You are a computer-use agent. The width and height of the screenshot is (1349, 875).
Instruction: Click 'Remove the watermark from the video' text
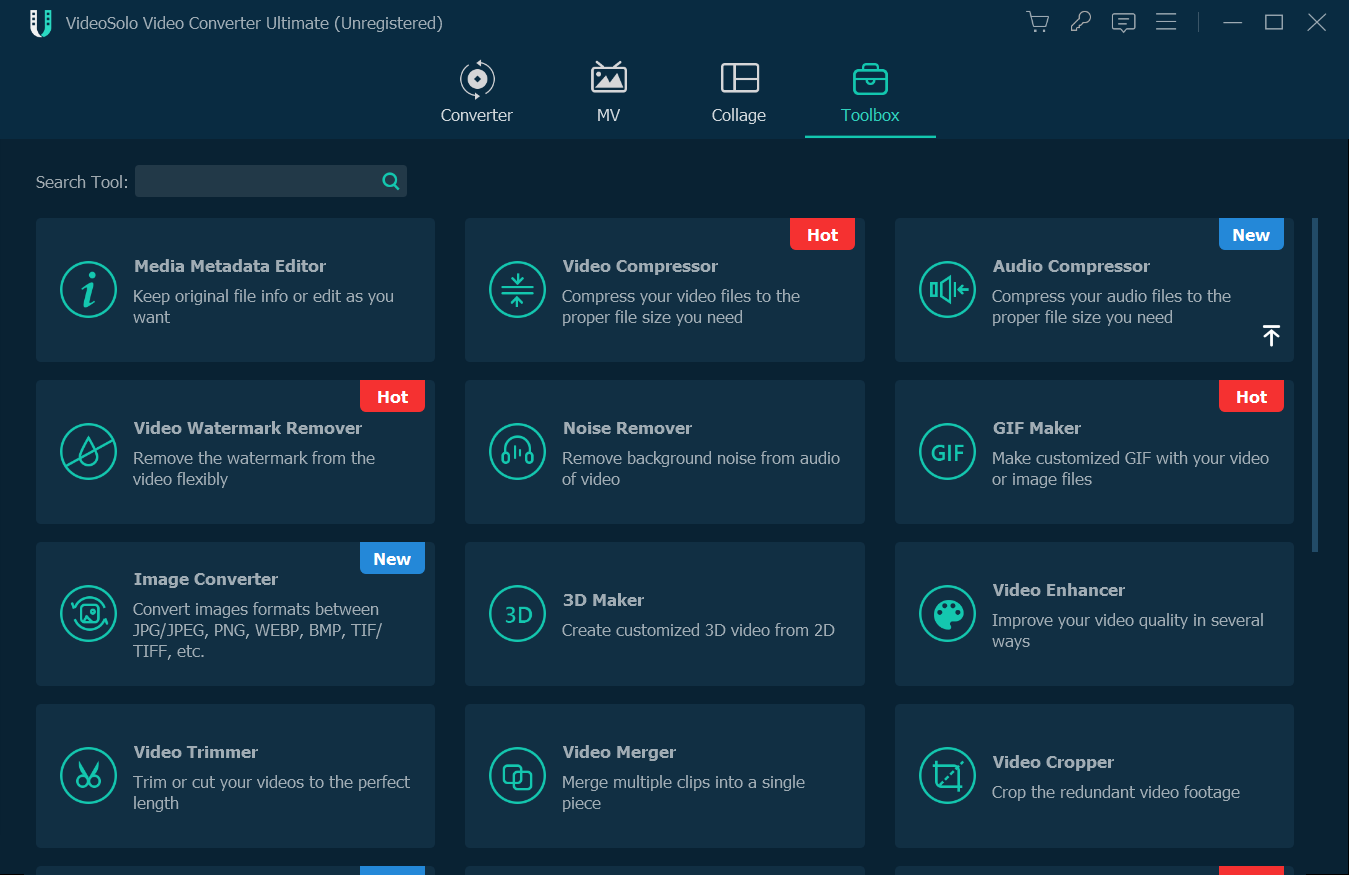pos(254,468)
